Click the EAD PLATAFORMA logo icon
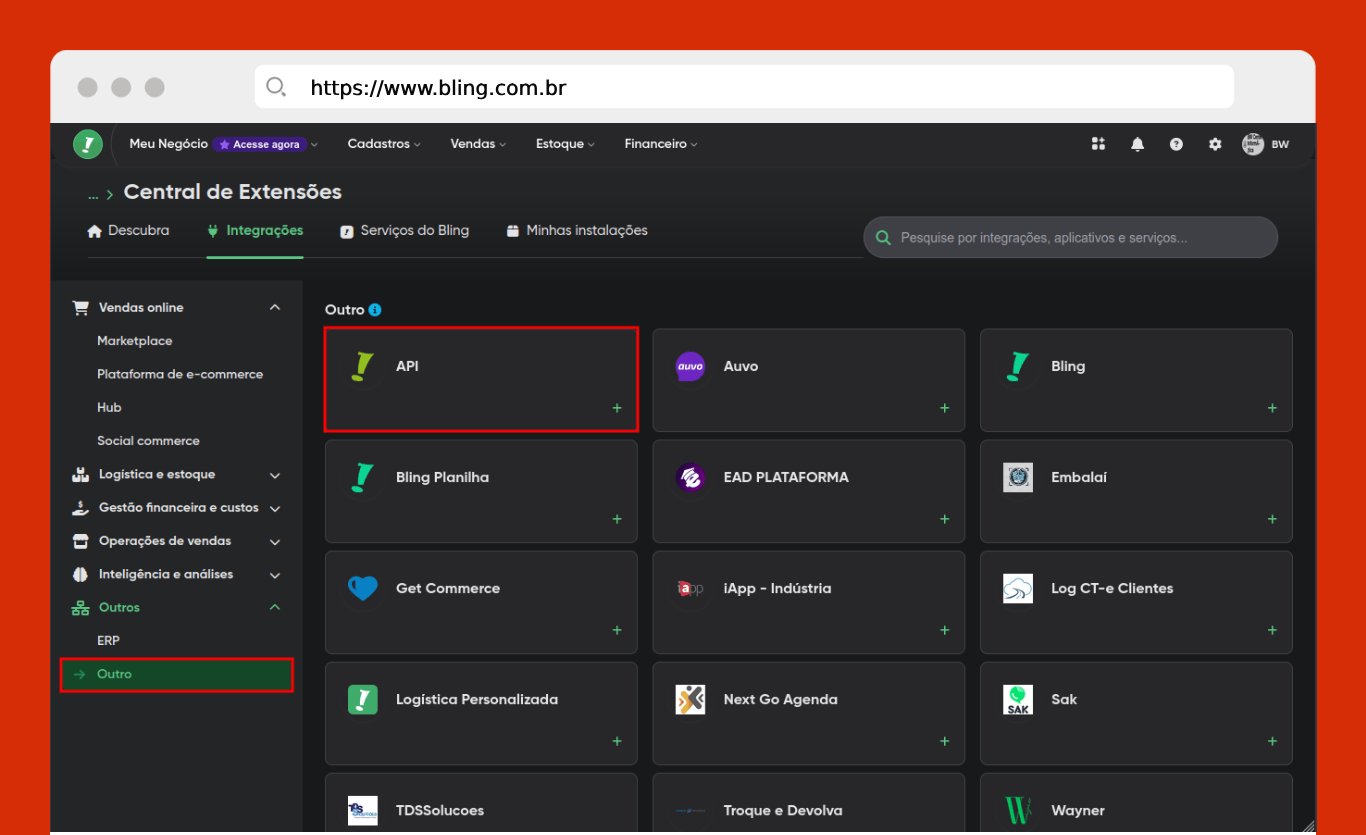Screen dimensions: 1366x835 click(x=690, y=477)
